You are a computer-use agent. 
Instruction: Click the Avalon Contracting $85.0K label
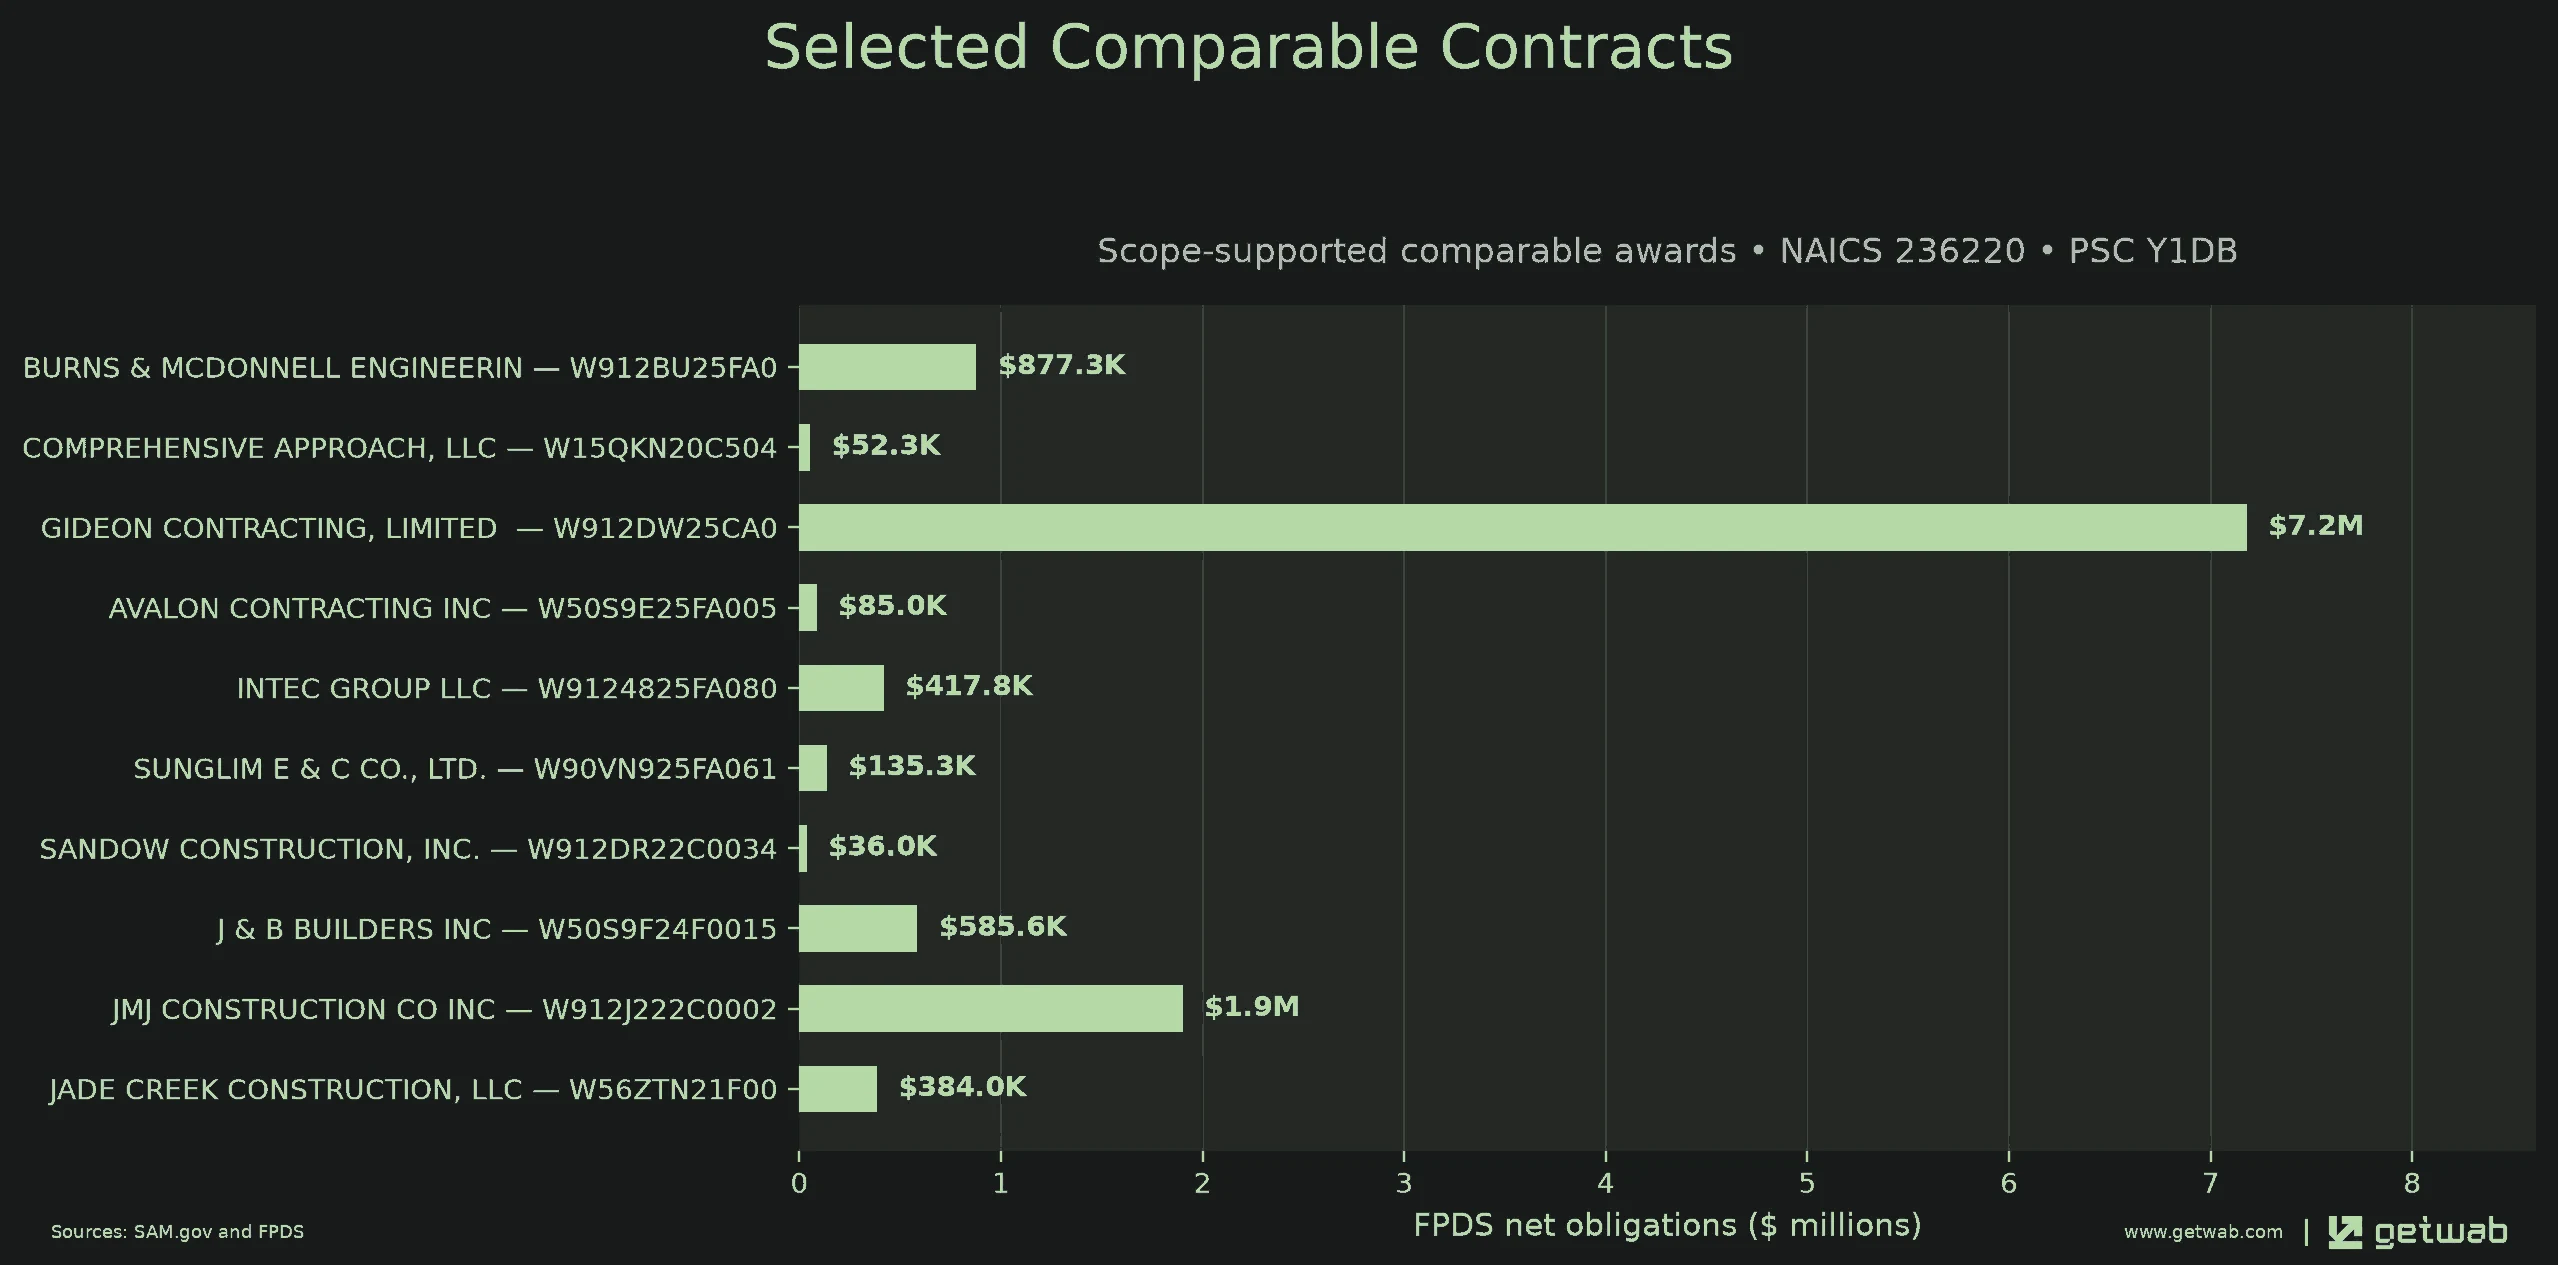(892, 606)
